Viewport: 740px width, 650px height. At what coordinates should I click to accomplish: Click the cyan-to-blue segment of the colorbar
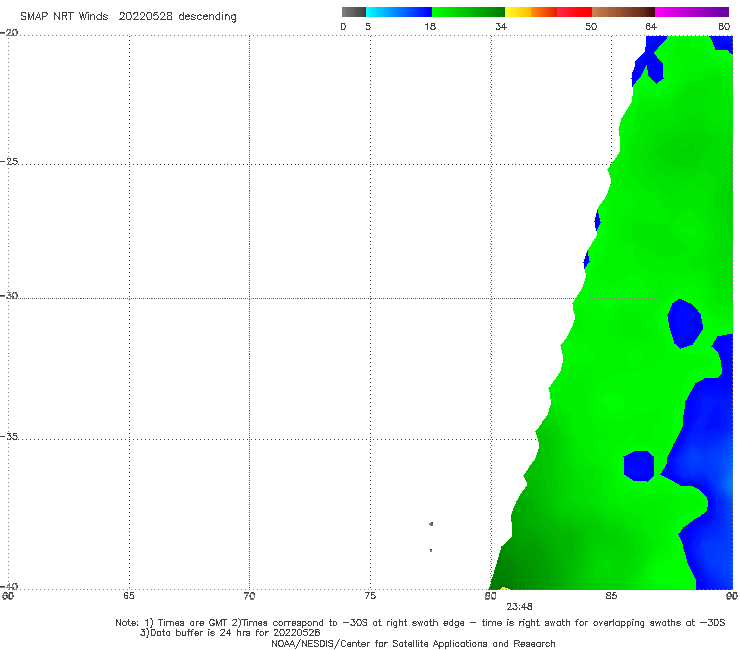399,12
